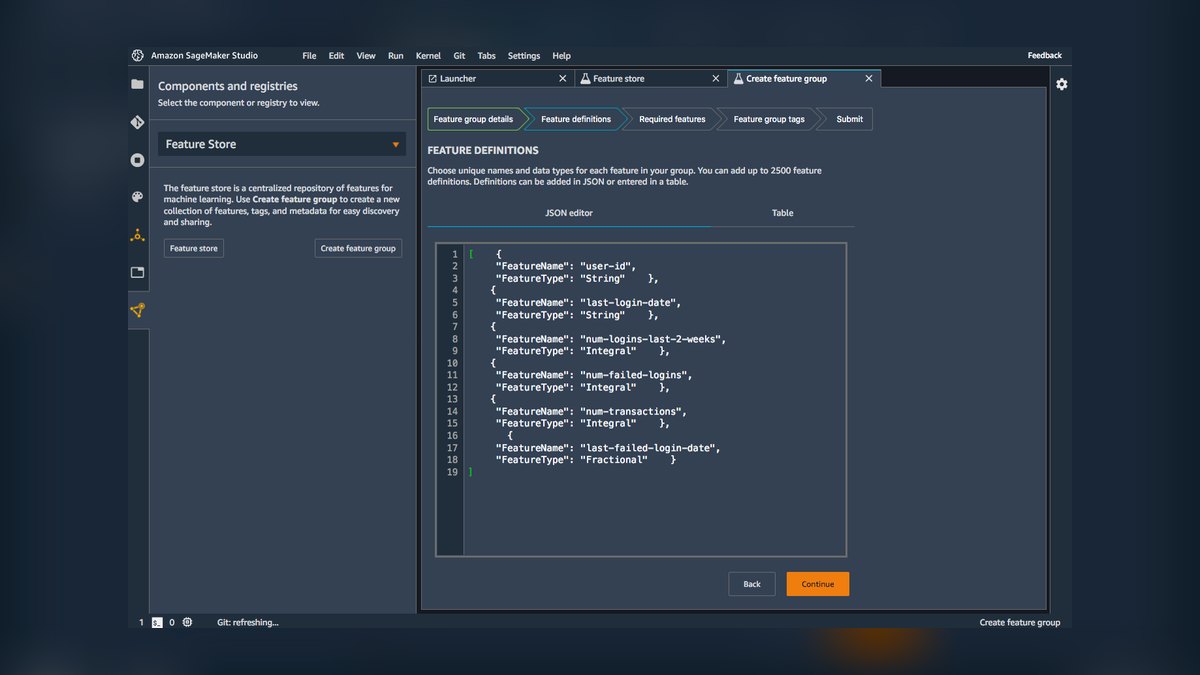This screenshot has width=1200, height=675.
Task: Open the Edit menu
Action: [337, 56]
